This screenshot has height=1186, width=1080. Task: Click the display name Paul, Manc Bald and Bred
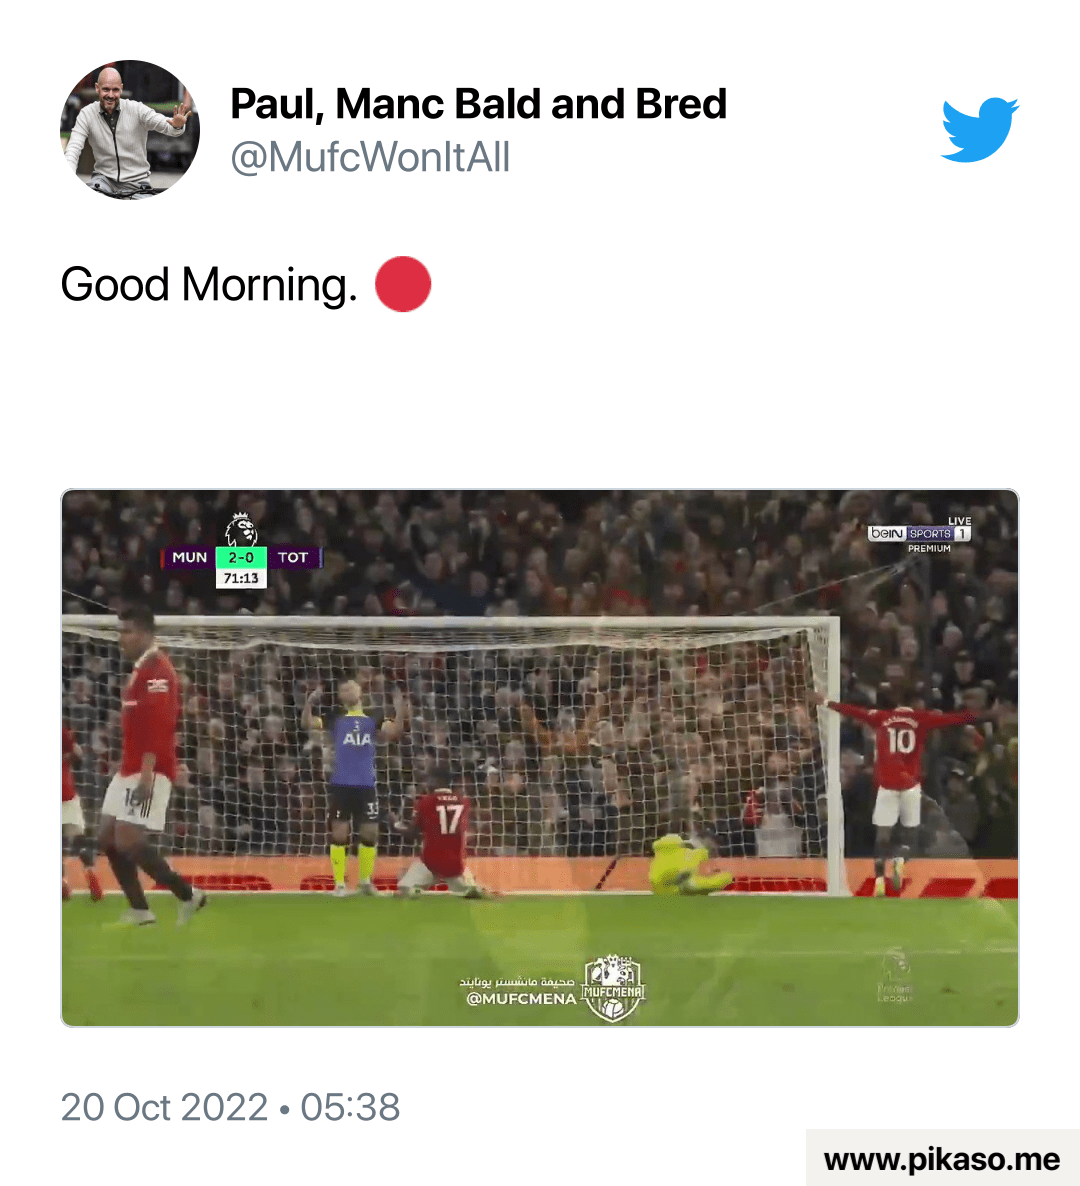coord(478,104)
